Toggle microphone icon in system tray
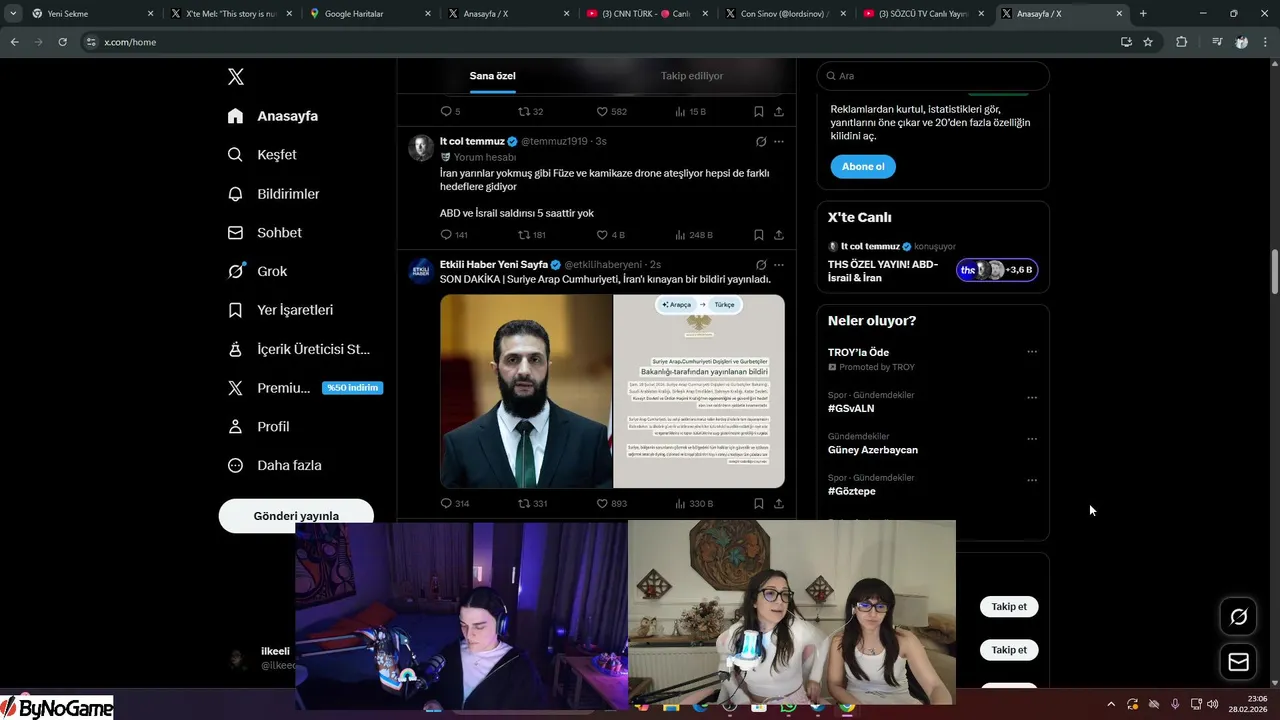 pyautogui.click(x=1175, y=704)
